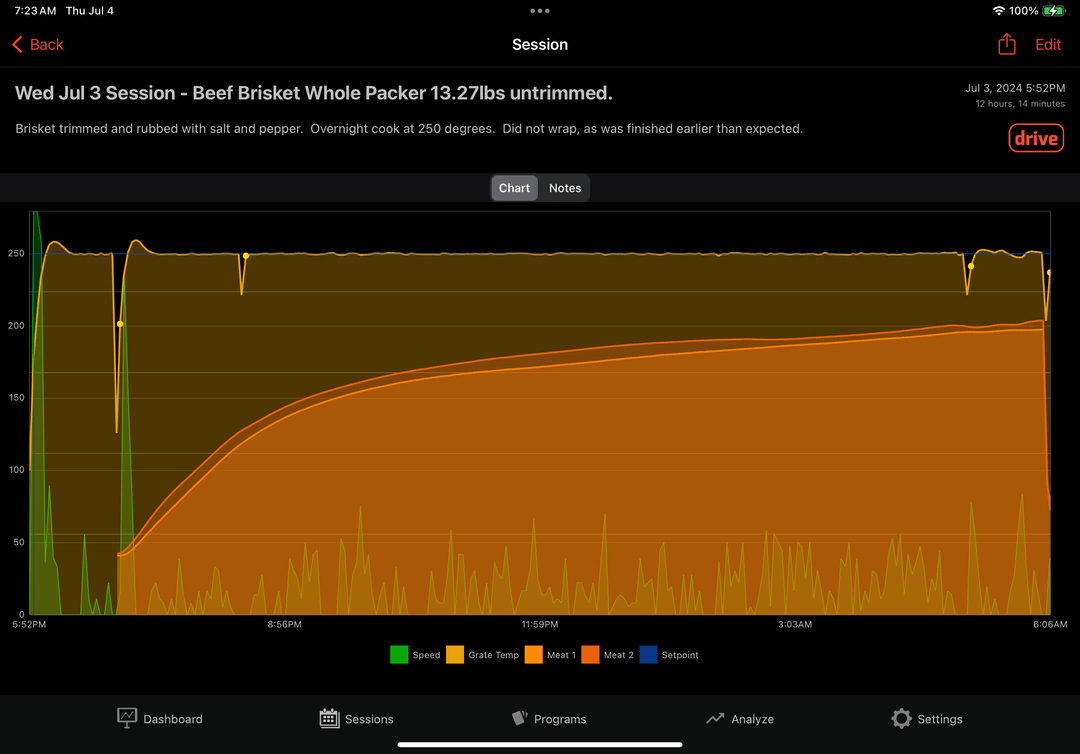Open the Analyze trend icon

[715, 718]
